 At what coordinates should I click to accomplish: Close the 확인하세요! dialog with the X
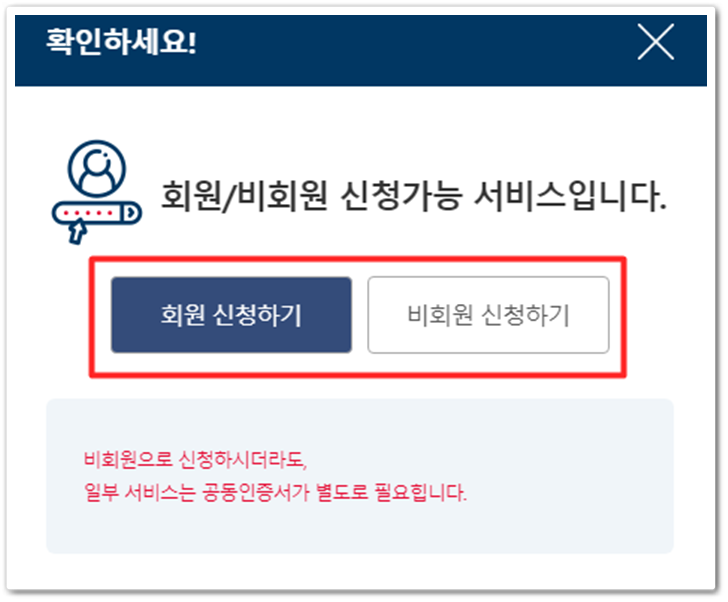tap(655, 42)
